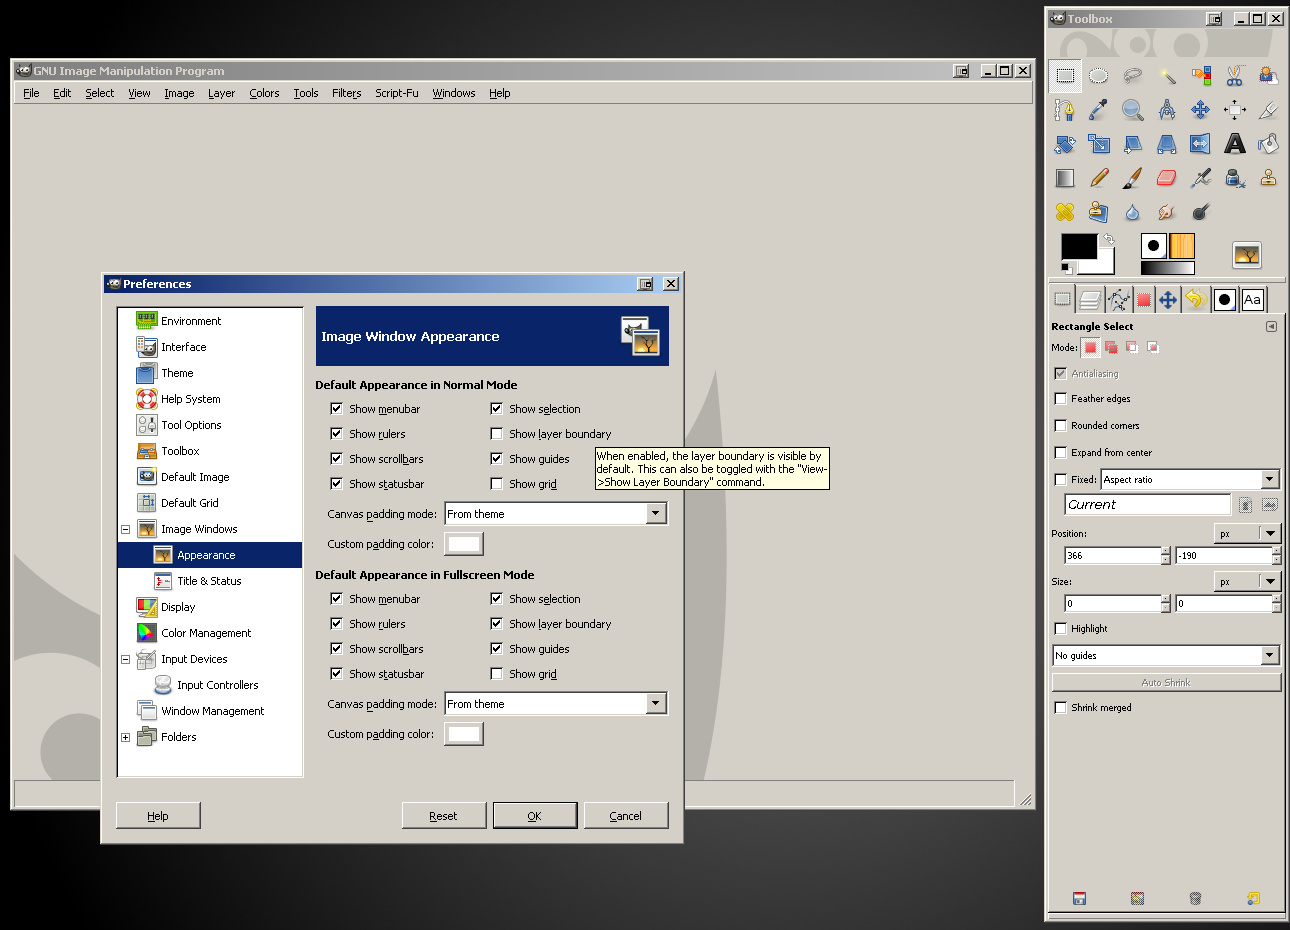Check Expand from center option
1290x930 pixels.
[1061, 453]
